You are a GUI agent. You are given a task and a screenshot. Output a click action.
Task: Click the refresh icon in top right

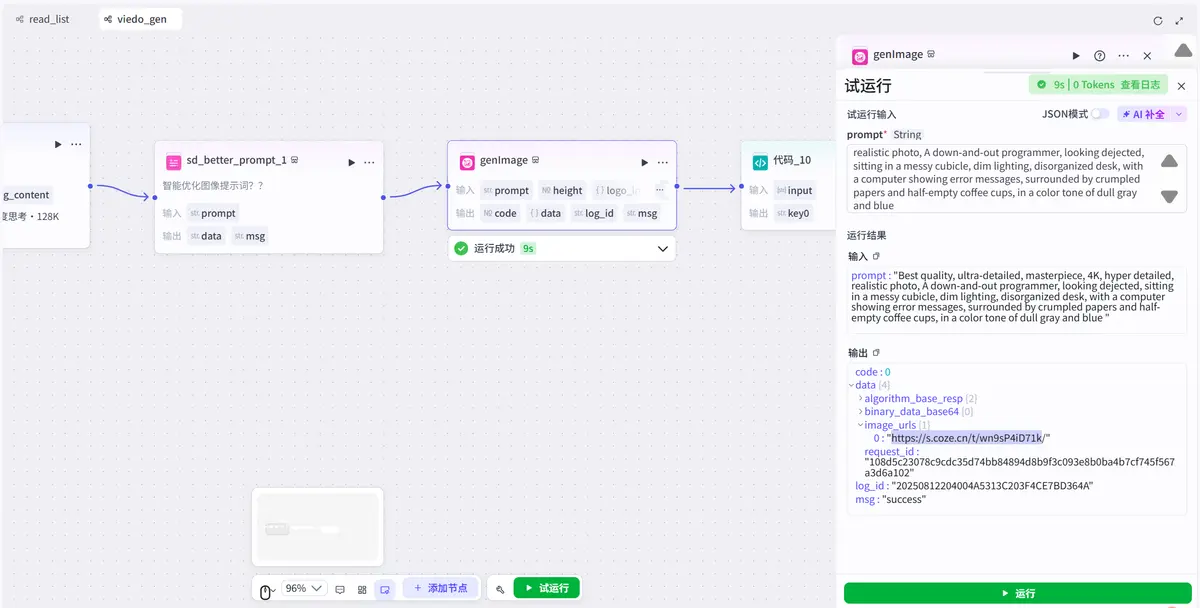(1158, 20)
